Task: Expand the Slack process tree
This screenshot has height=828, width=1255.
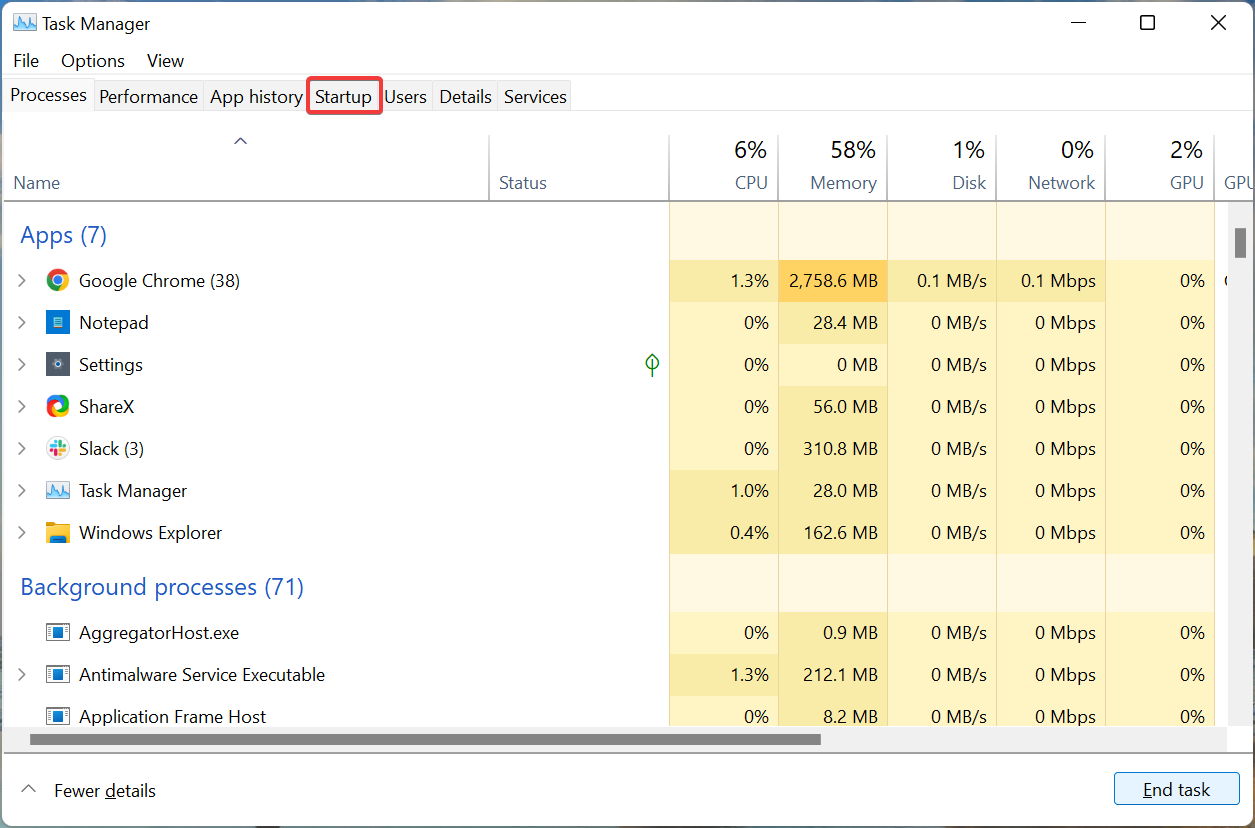Action: (21, 448)
